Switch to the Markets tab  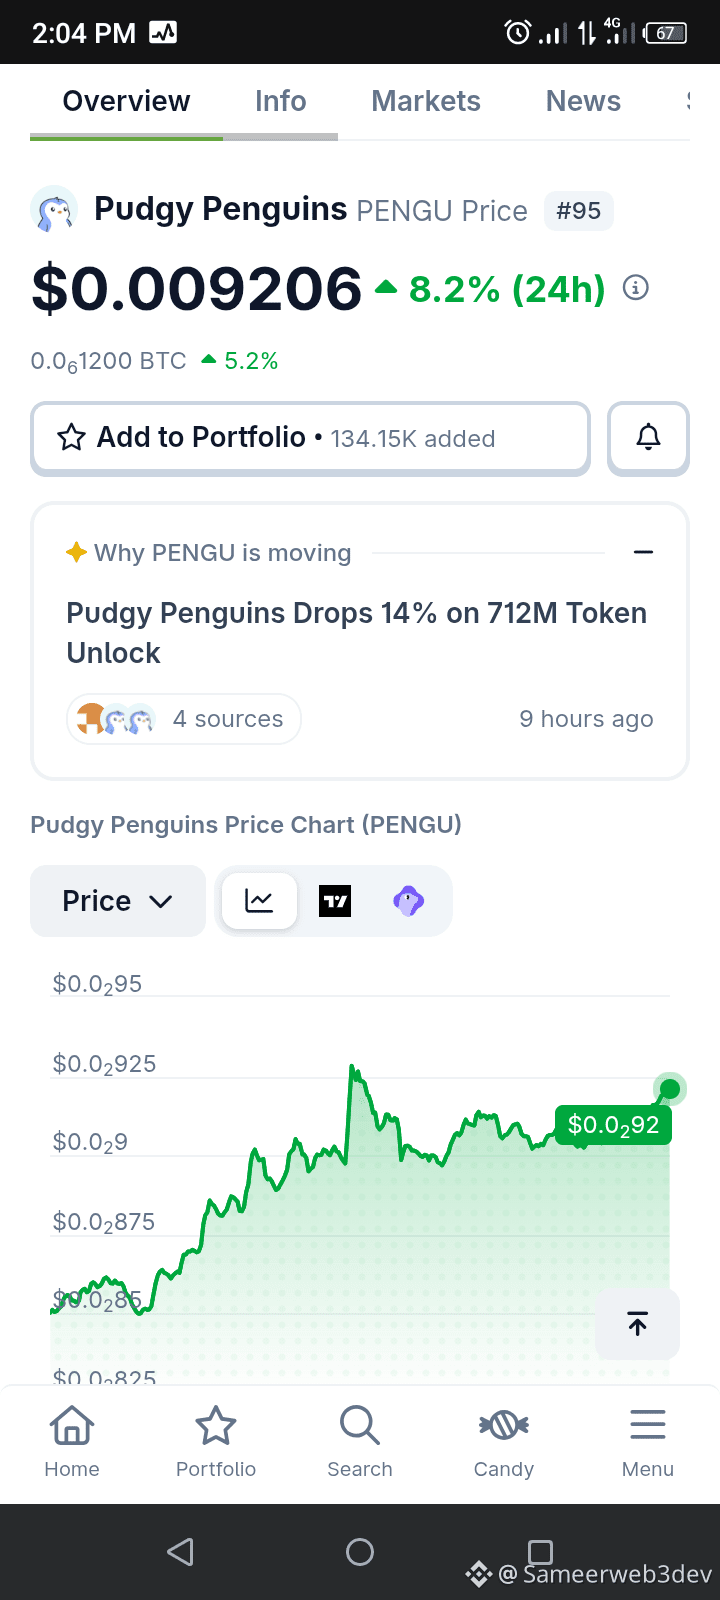point(426,101)
